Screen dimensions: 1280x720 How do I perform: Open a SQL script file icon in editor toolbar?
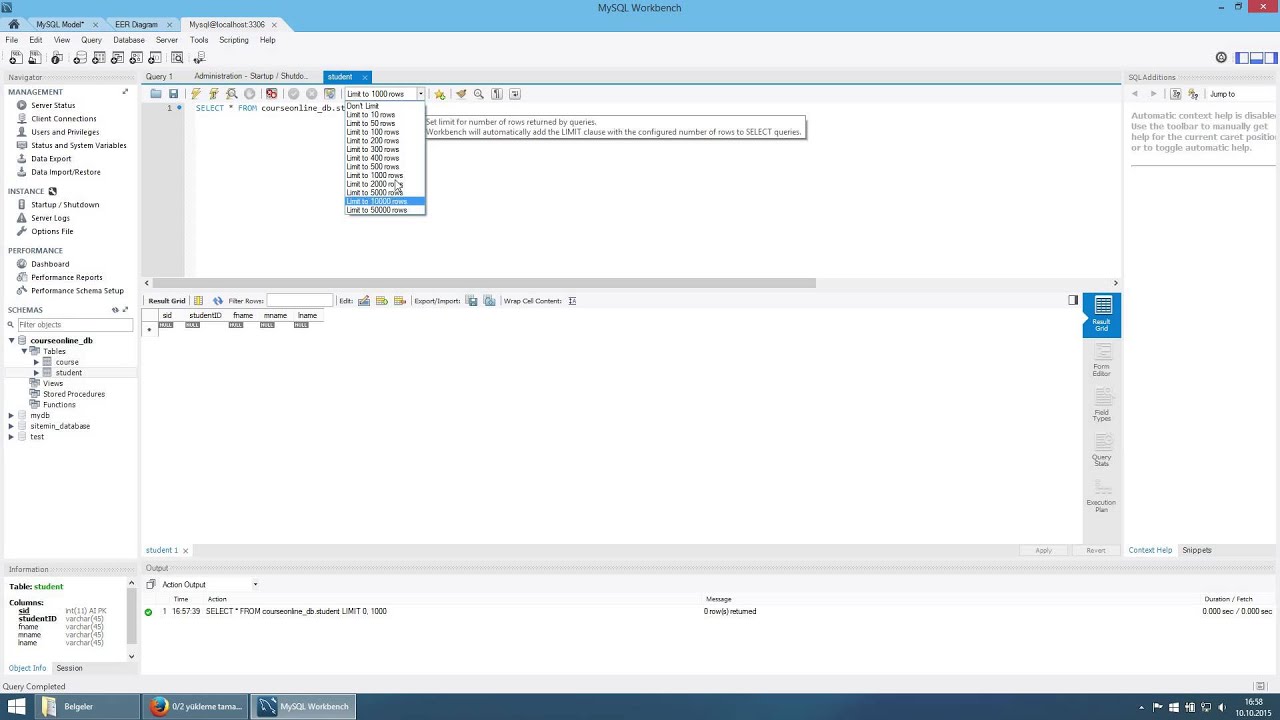[156, 94]
